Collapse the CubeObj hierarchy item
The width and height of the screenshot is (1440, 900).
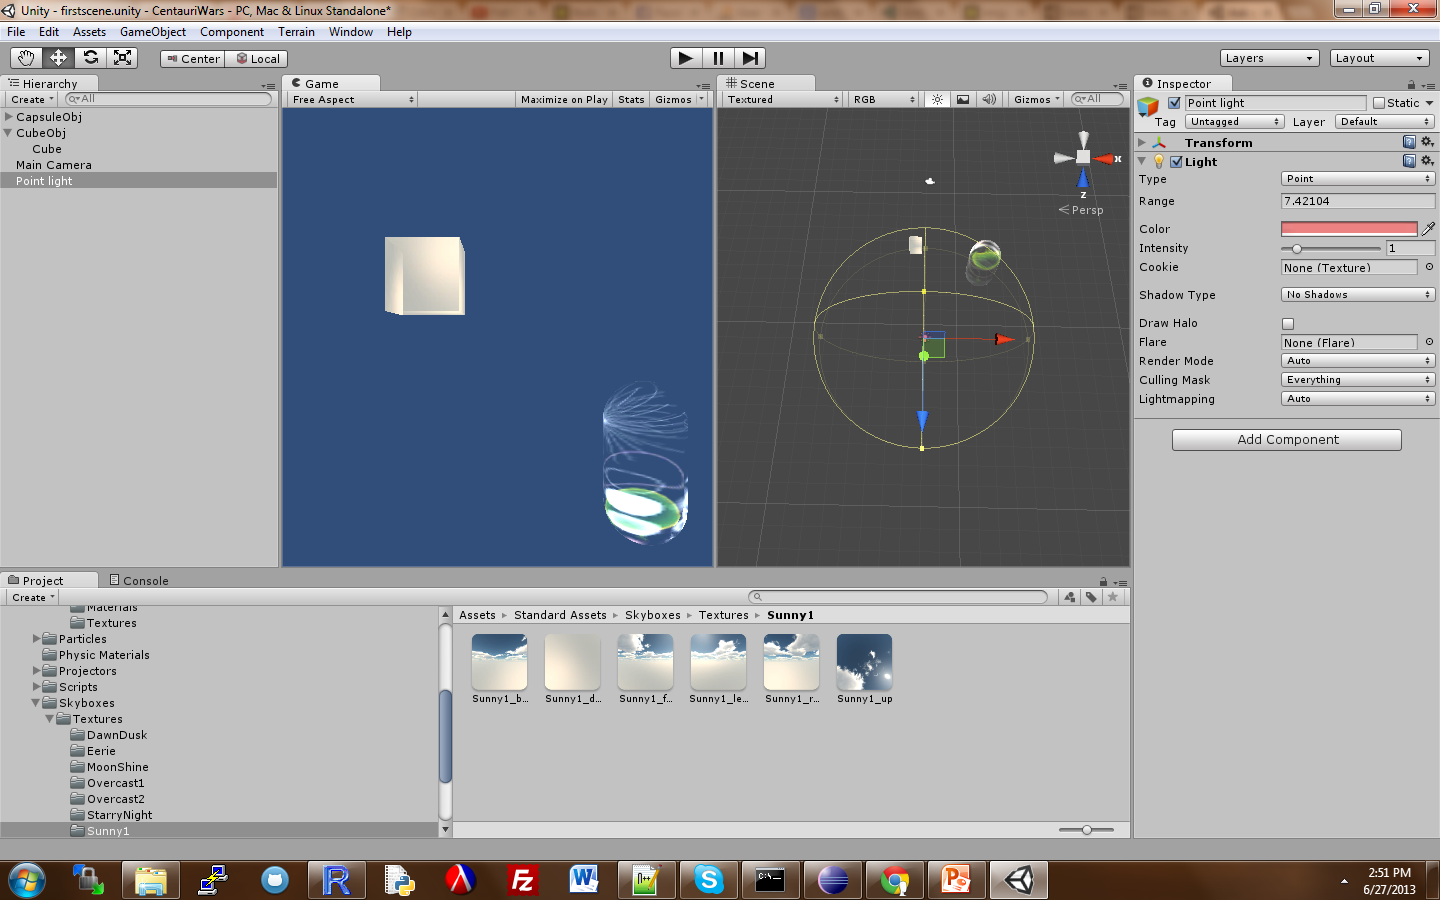coord(8,132)
